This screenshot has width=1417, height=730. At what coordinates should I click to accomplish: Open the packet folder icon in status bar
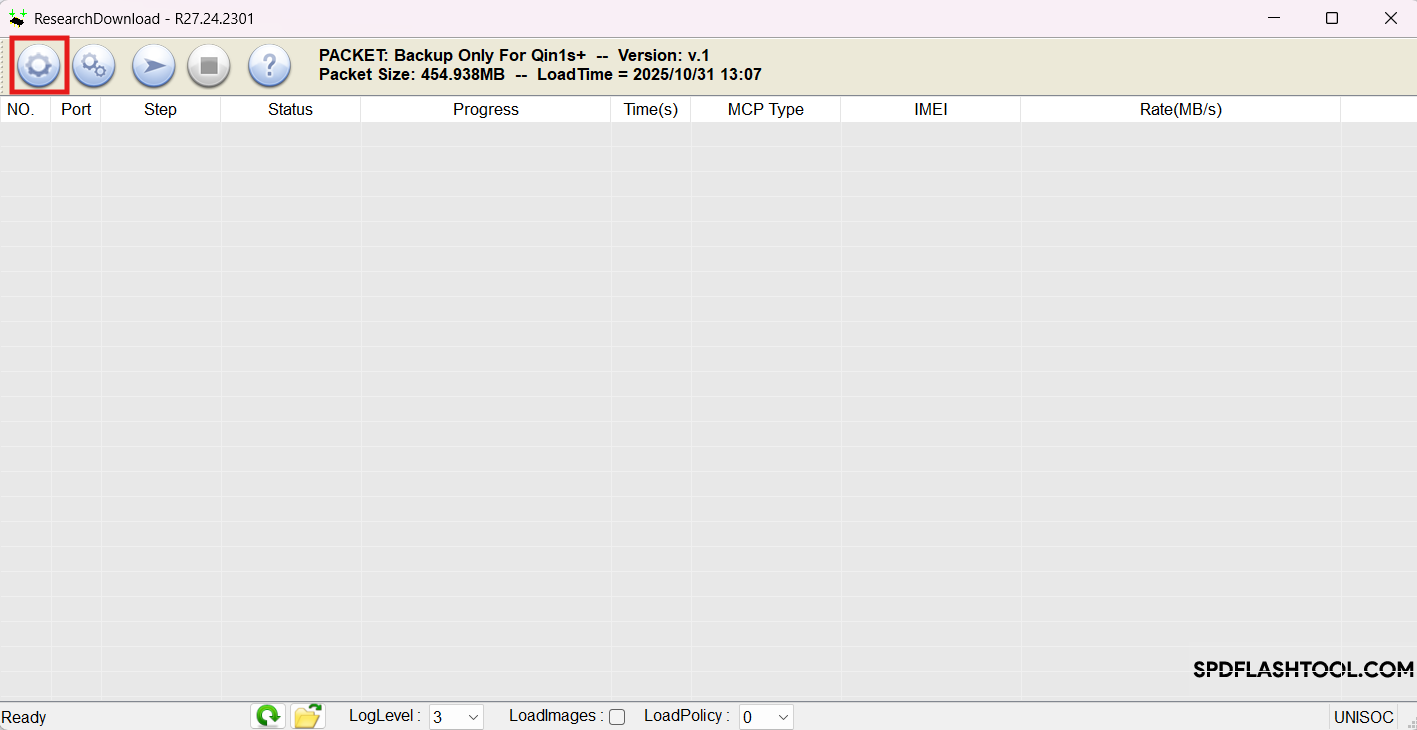pos(308,716)
